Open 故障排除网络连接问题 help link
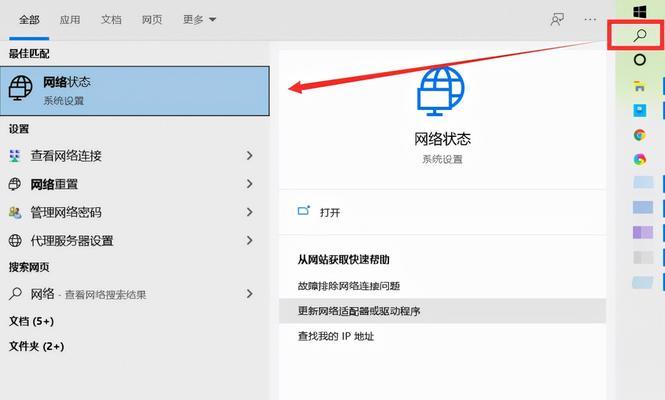This screenshot has width=665, height=400. click(x=349, y=286)
